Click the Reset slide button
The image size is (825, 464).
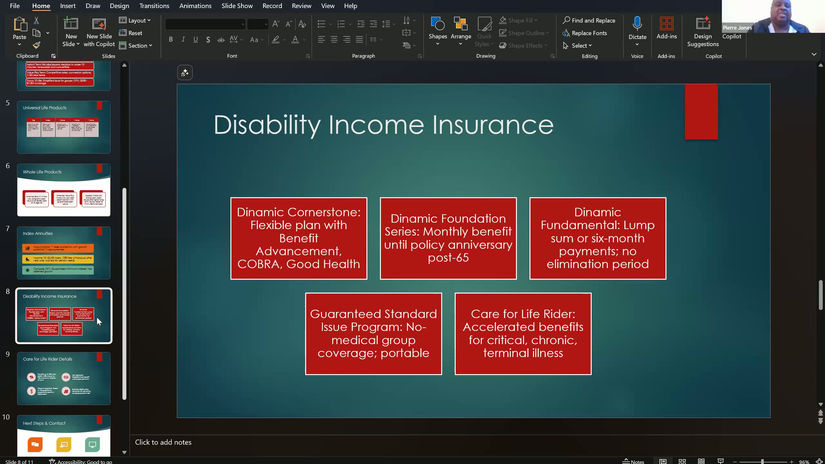(131, 33)
